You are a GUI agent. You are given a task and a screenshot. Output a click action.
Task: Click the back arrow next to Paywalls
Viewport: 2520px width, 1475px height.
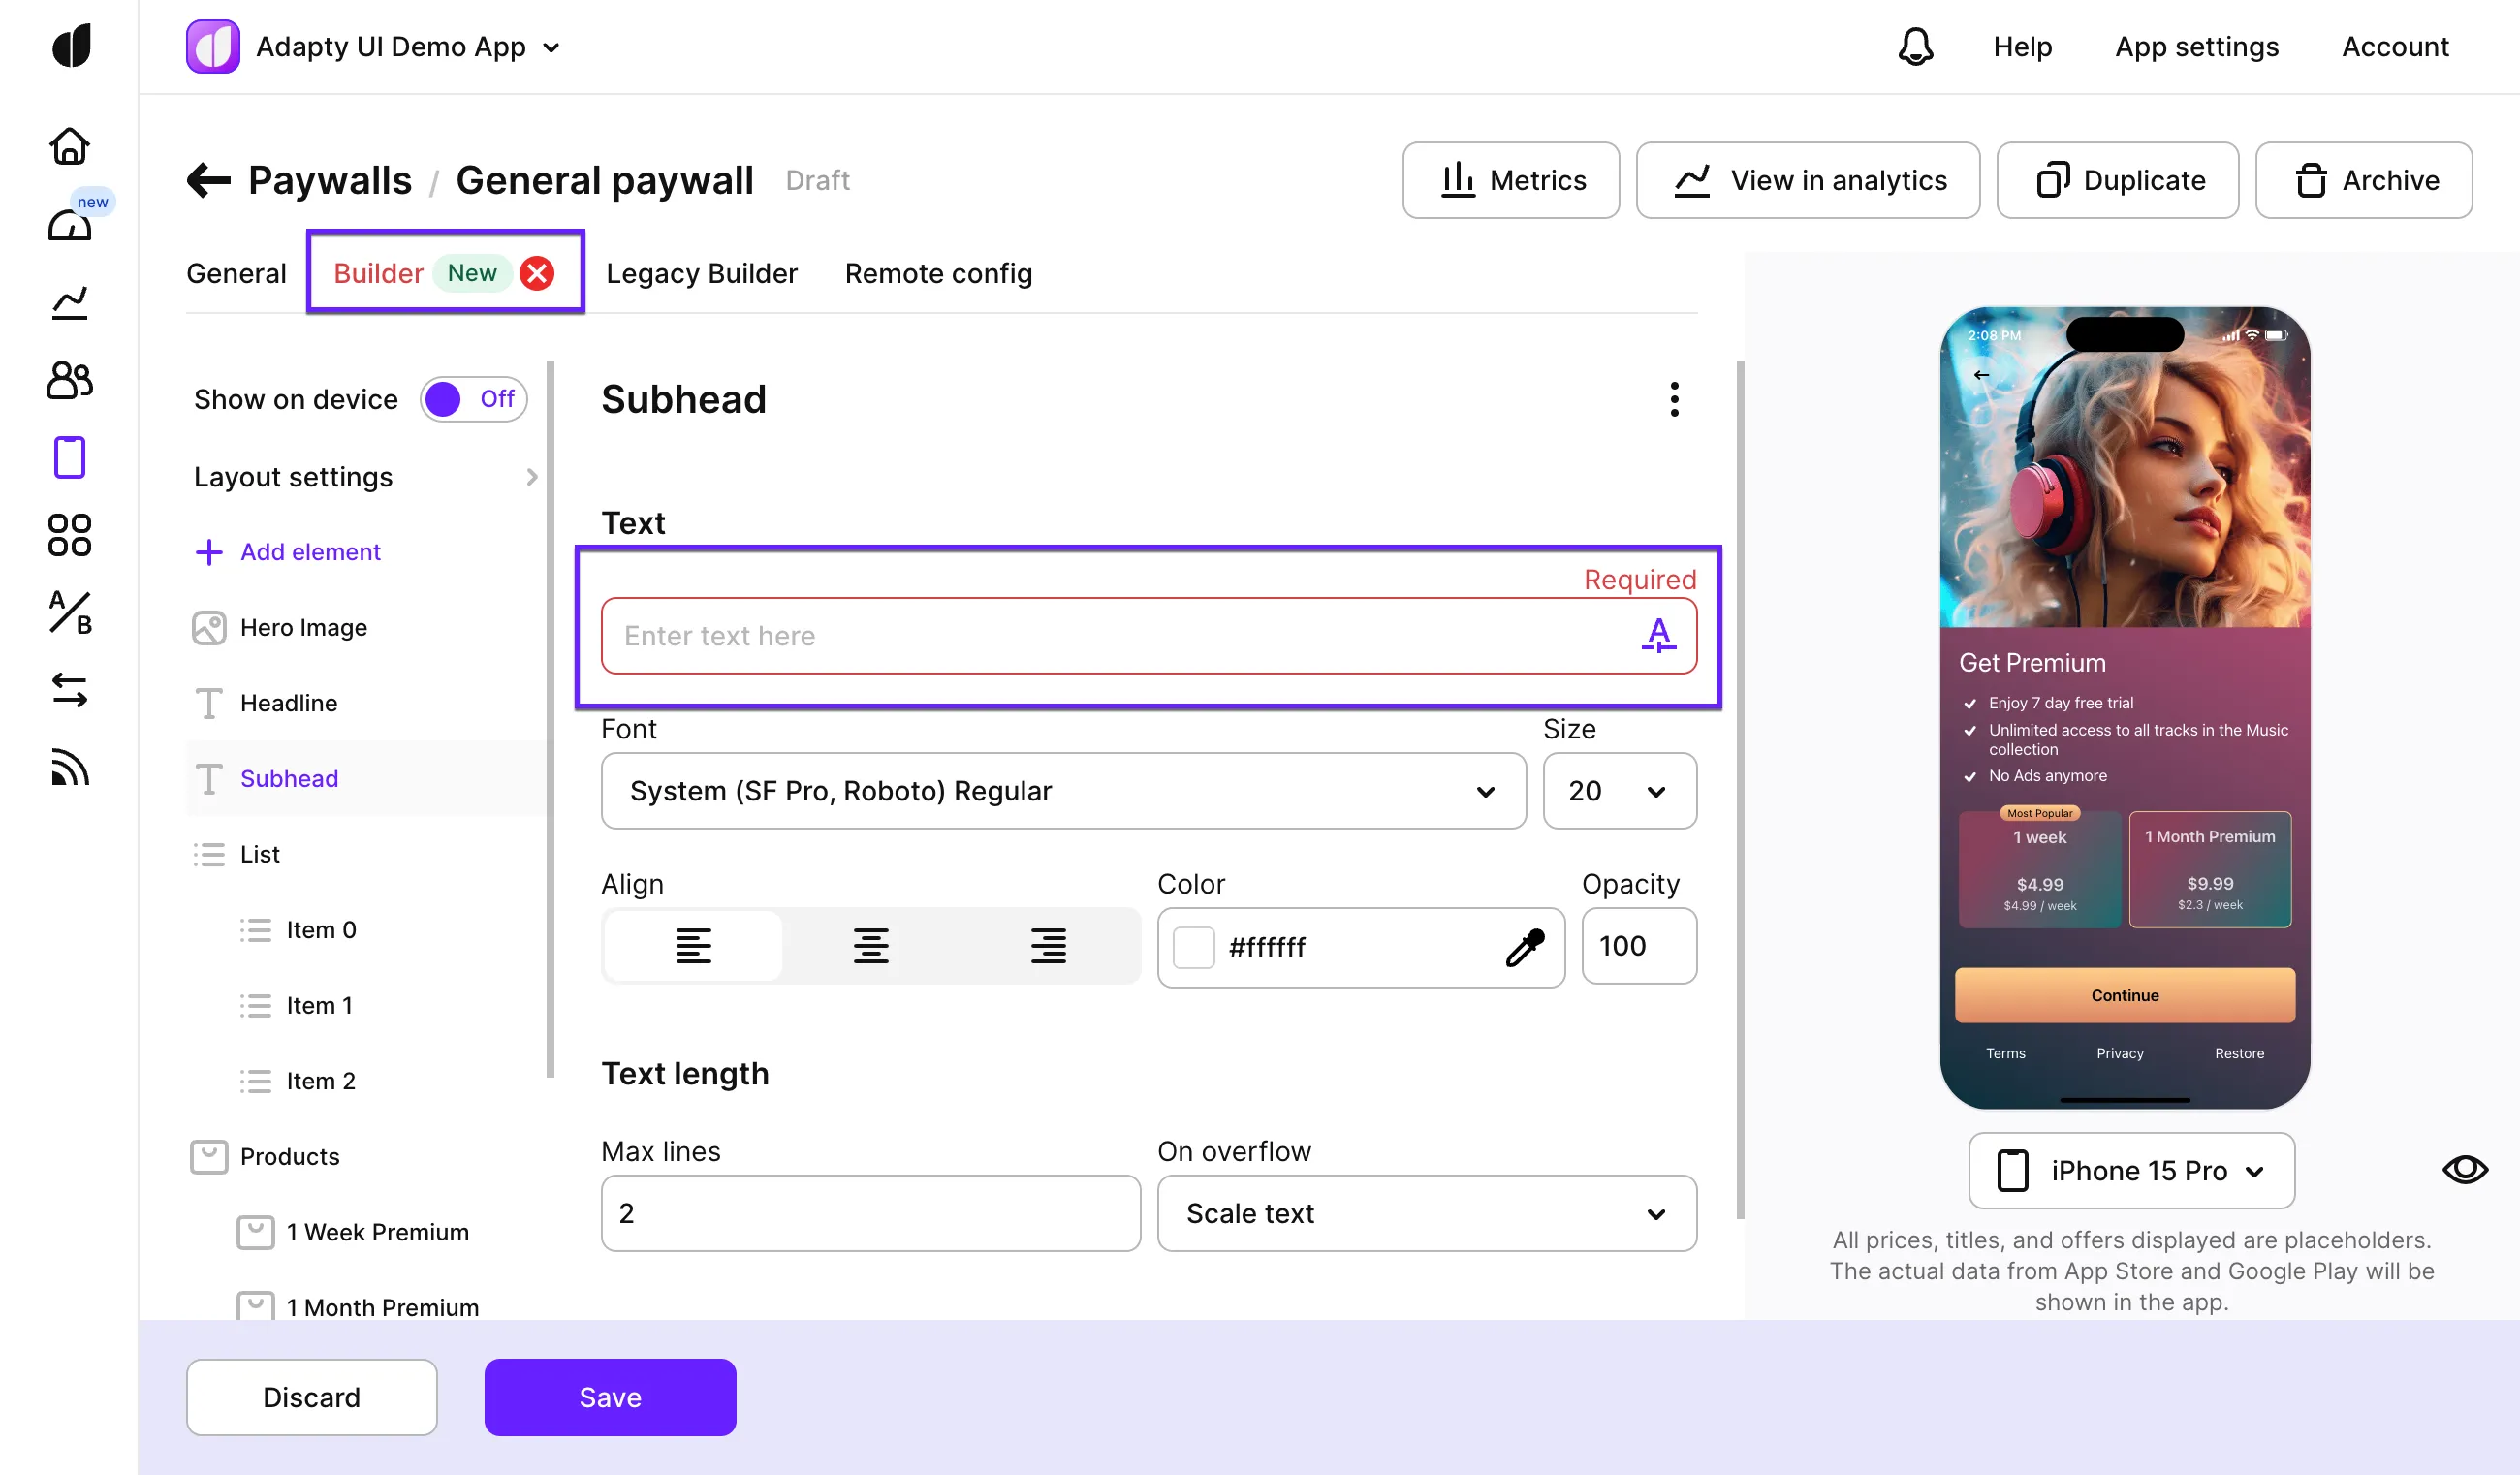[x=209, y=181]
